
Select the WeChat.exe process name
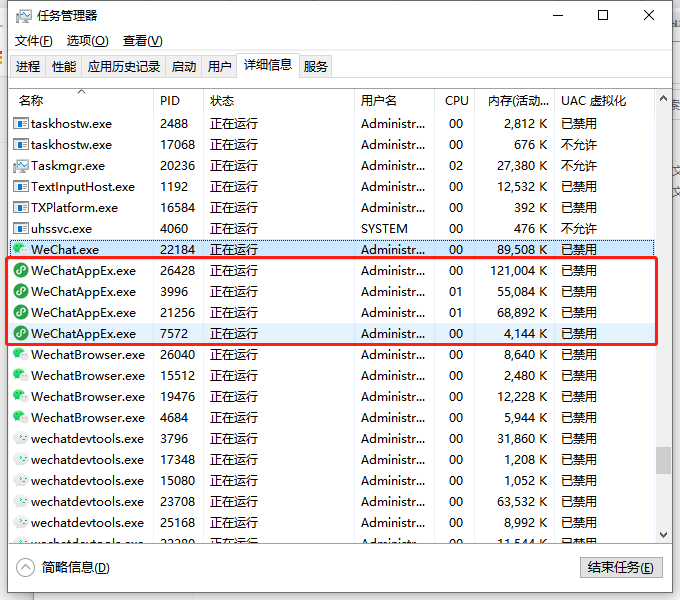pos(65,250)
